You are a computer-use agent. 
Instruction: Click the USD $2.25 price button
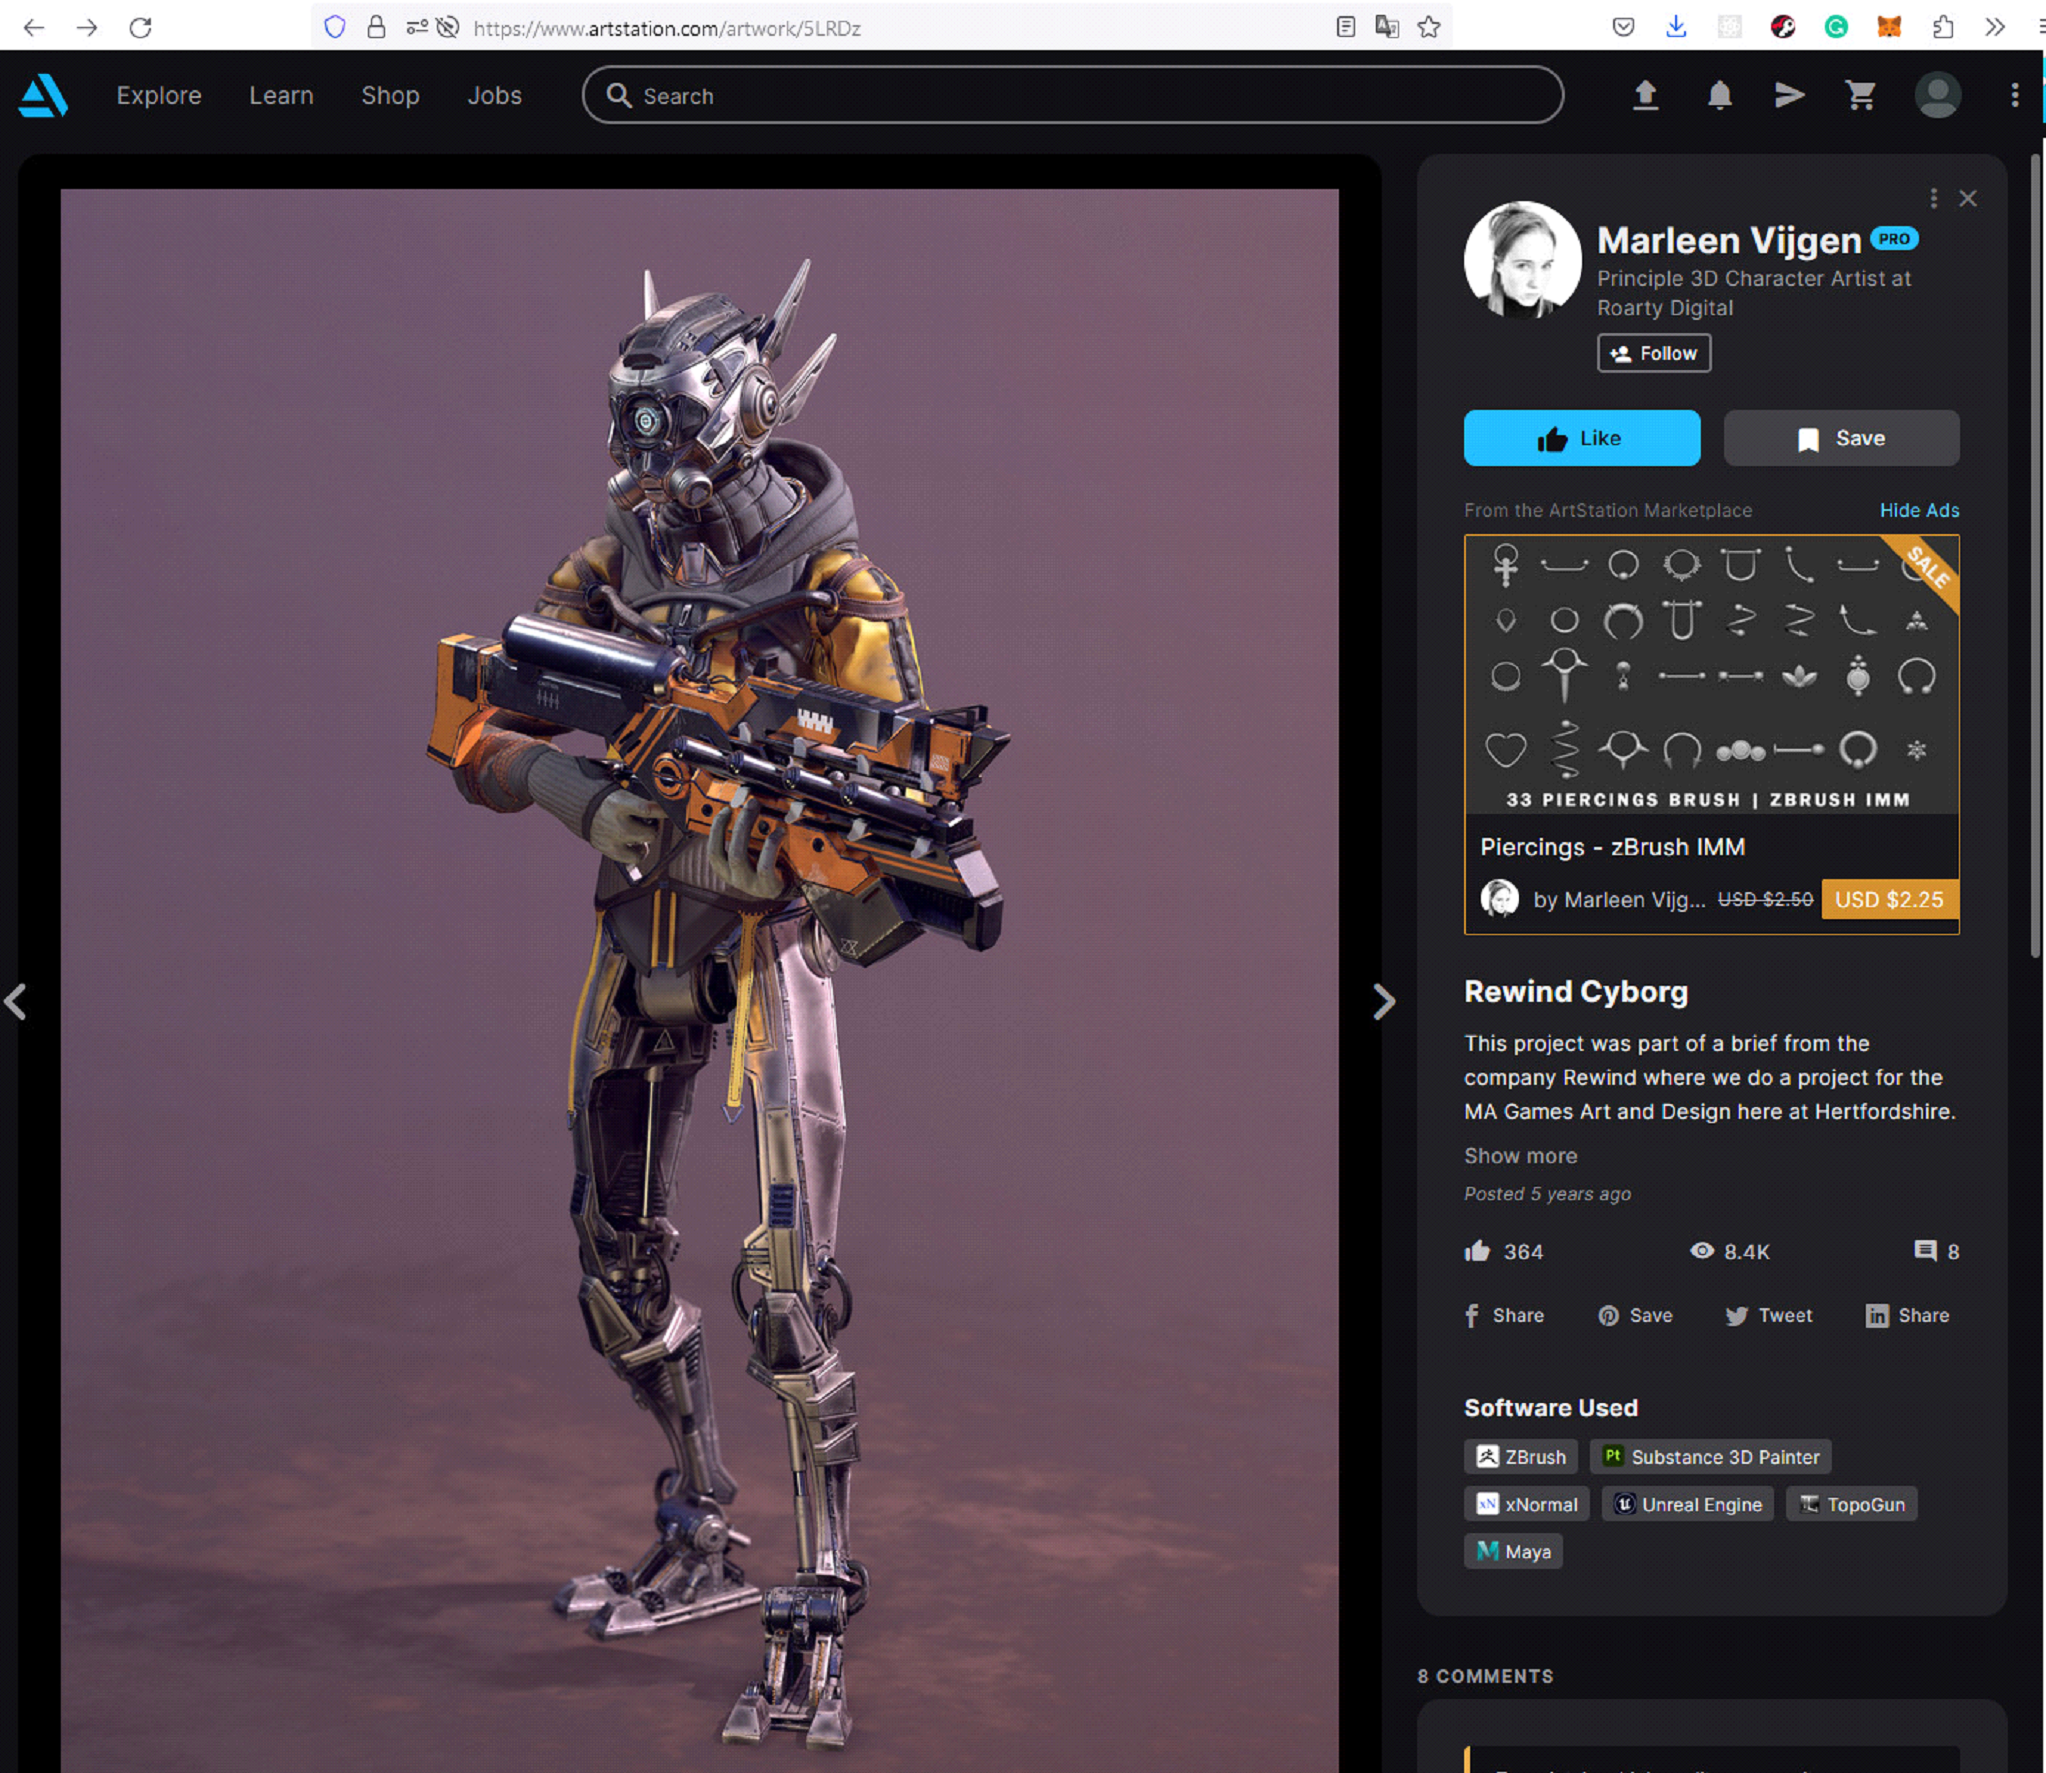pyautogui.click(x=1889, y=899)
